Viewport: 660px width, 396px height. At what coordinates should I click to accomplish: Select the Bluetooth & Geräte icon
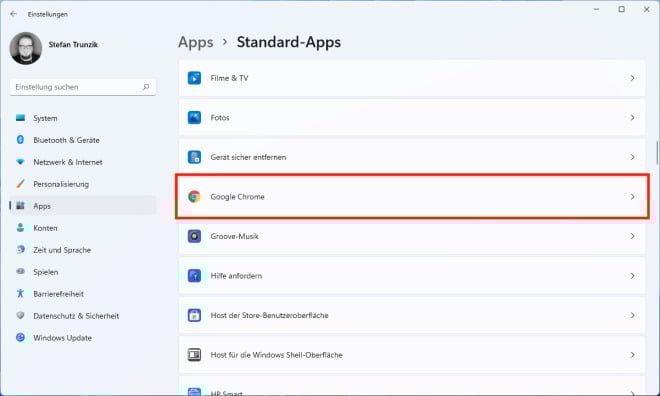click(x=20, y=140)
